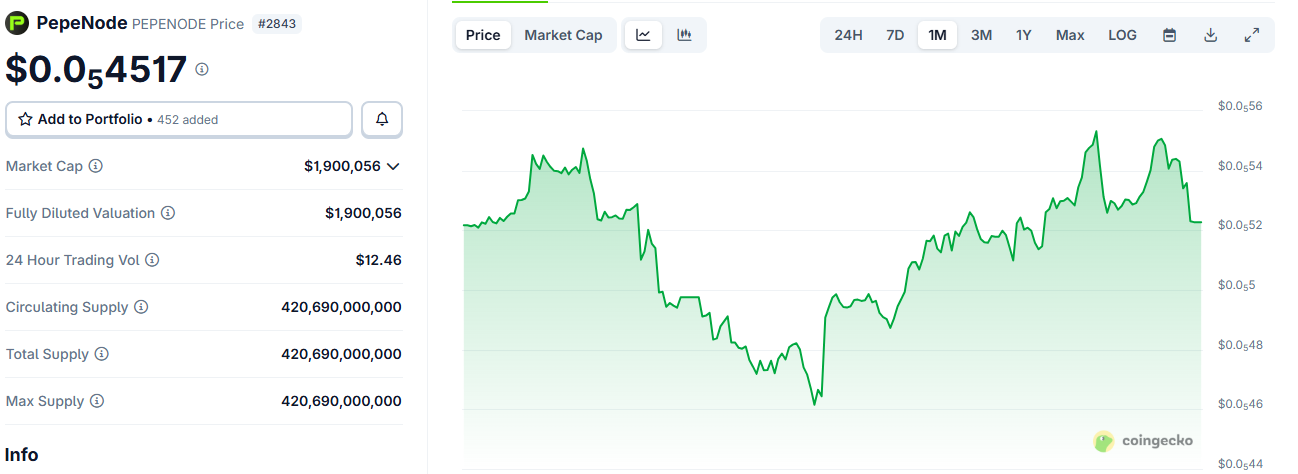Click the Circulating Supply info icon

(x=141, y=307)
